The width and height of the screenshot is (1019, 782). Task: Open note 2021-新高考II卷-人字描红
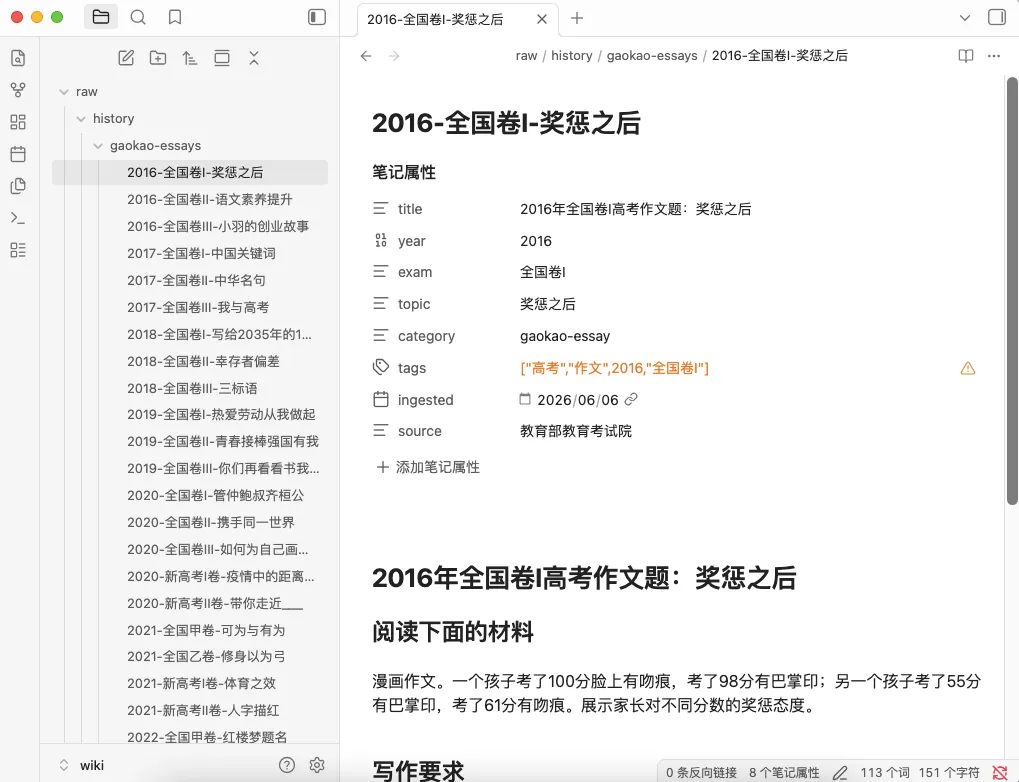tap(203, 710)
